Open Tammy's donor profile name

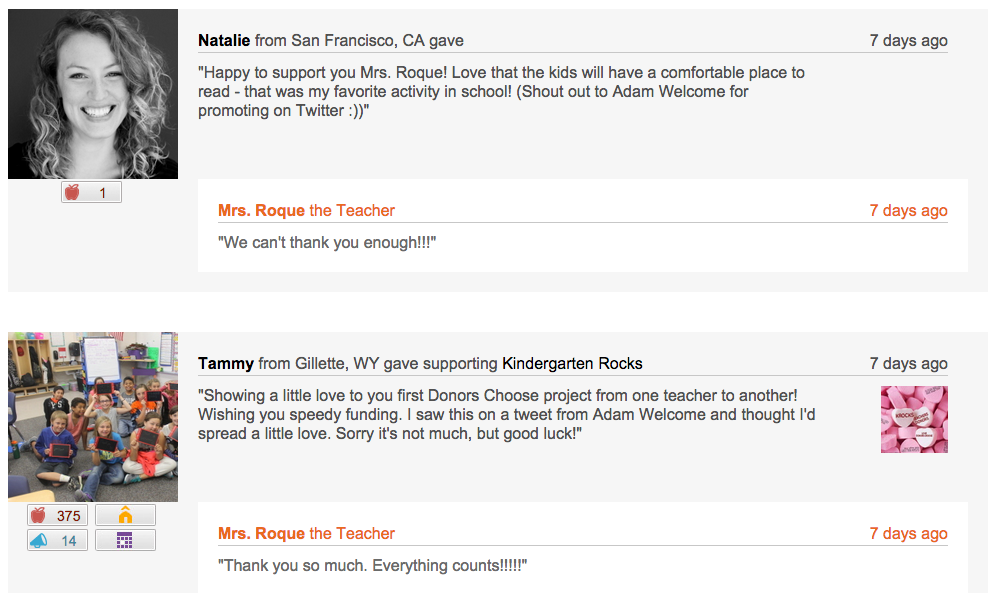click(x=225, y=364)
